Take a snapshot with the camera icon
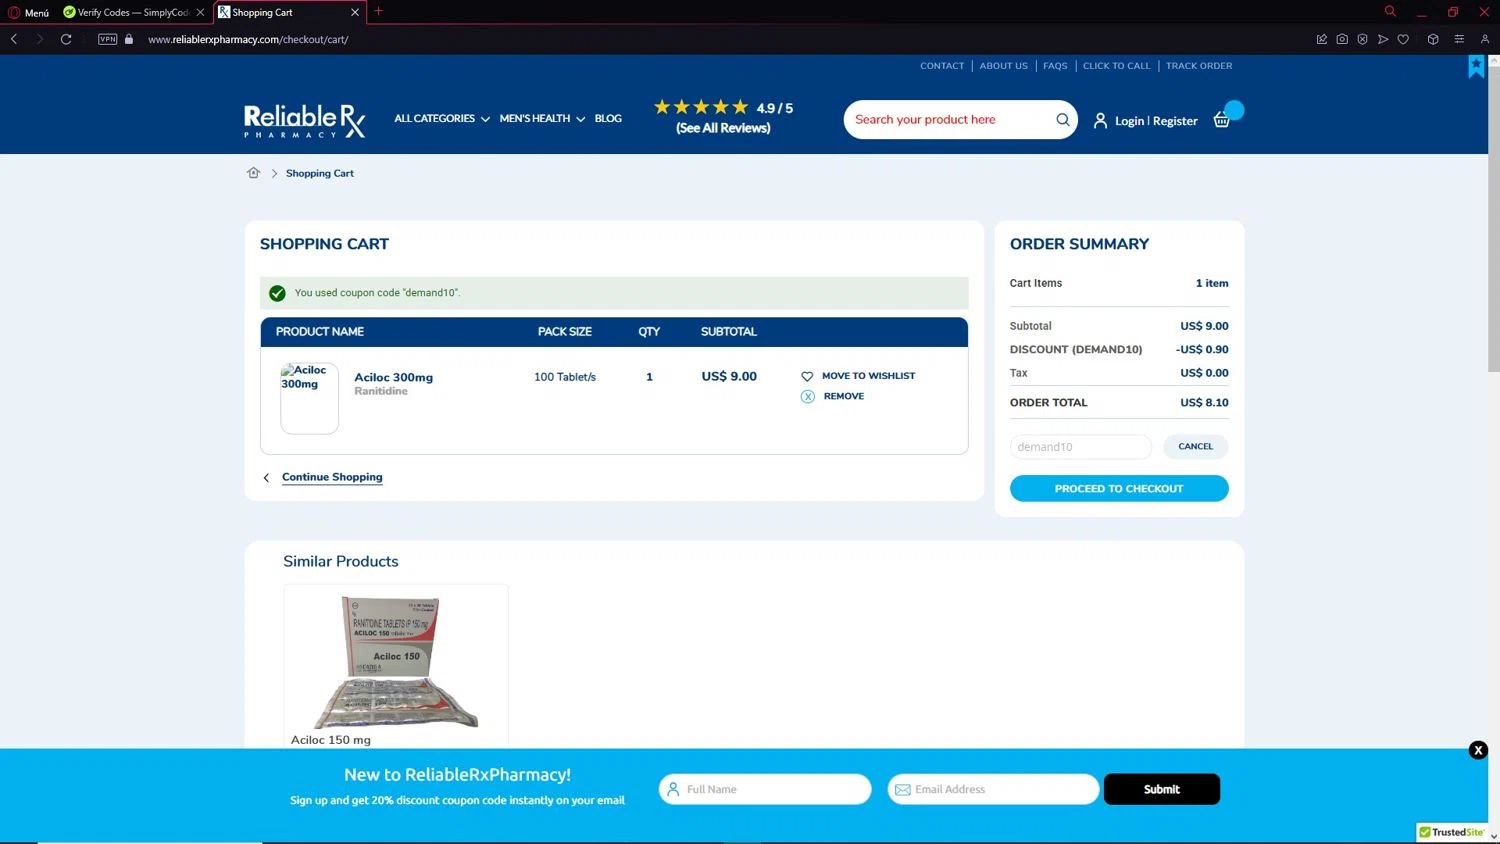Viewport: 1500px width, 844px height. point(1342,39)
